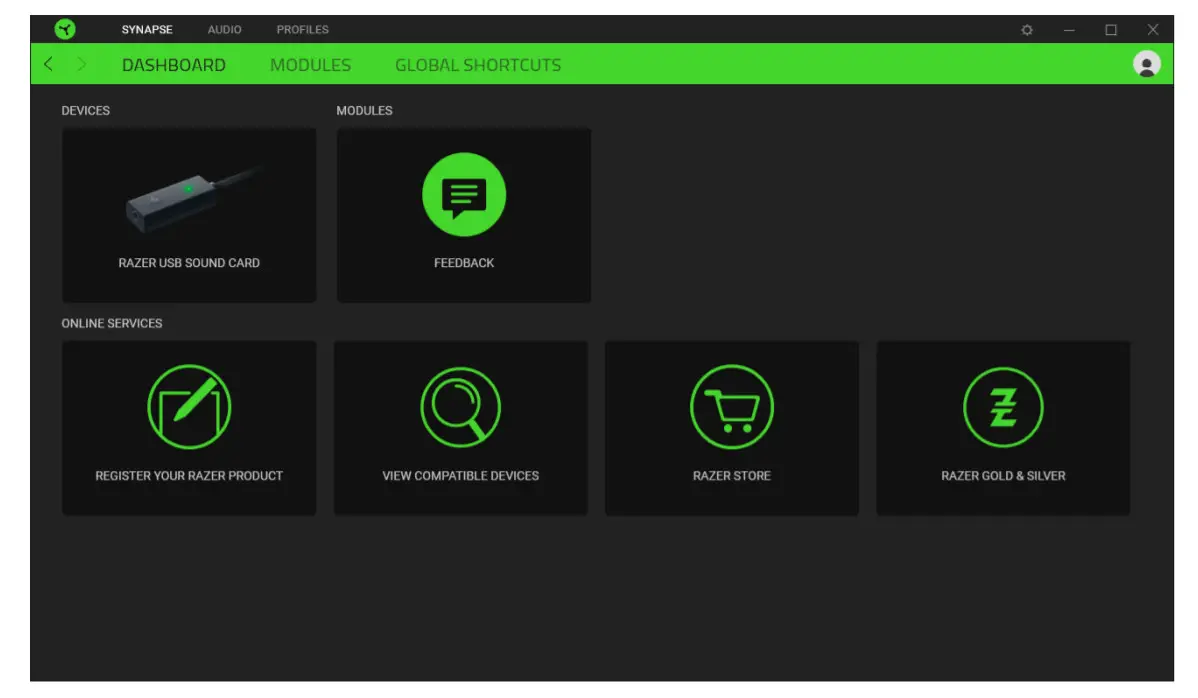
Task: Select the DASHBOARD tab
Action: click(x=174, y=64)
